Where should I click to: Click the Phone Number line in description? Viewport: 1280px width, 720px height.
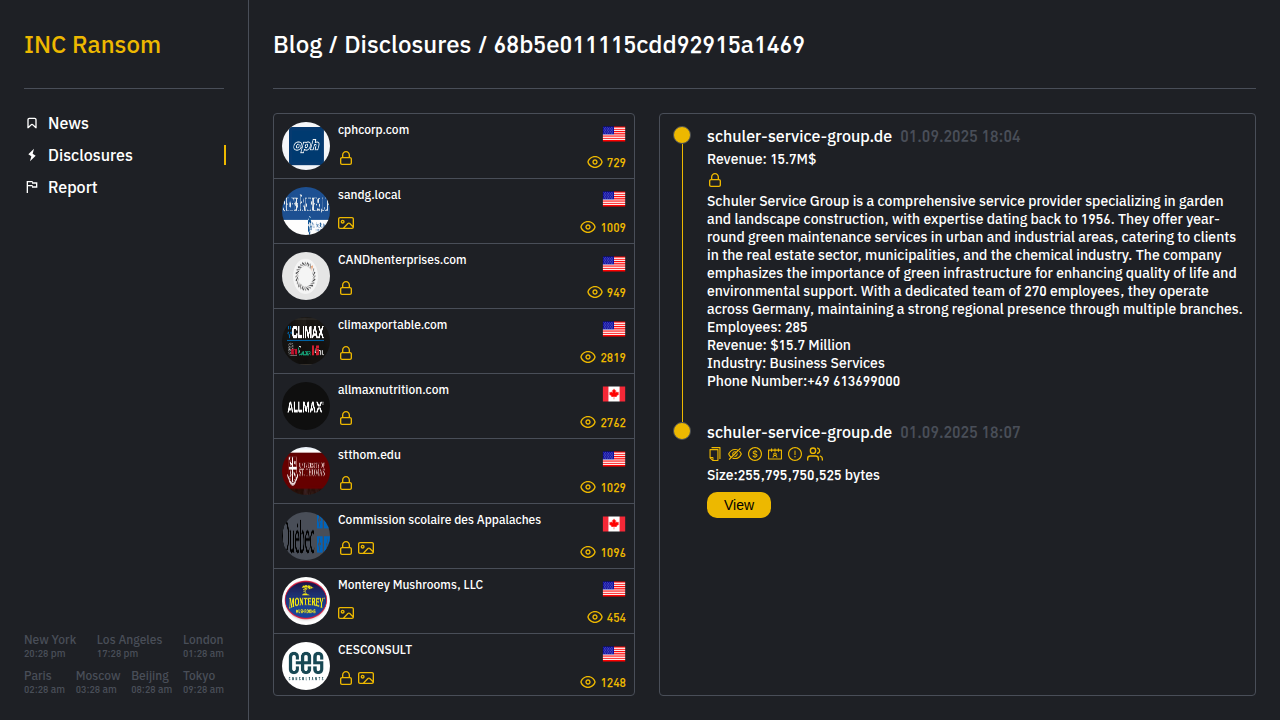click(803, 381)
